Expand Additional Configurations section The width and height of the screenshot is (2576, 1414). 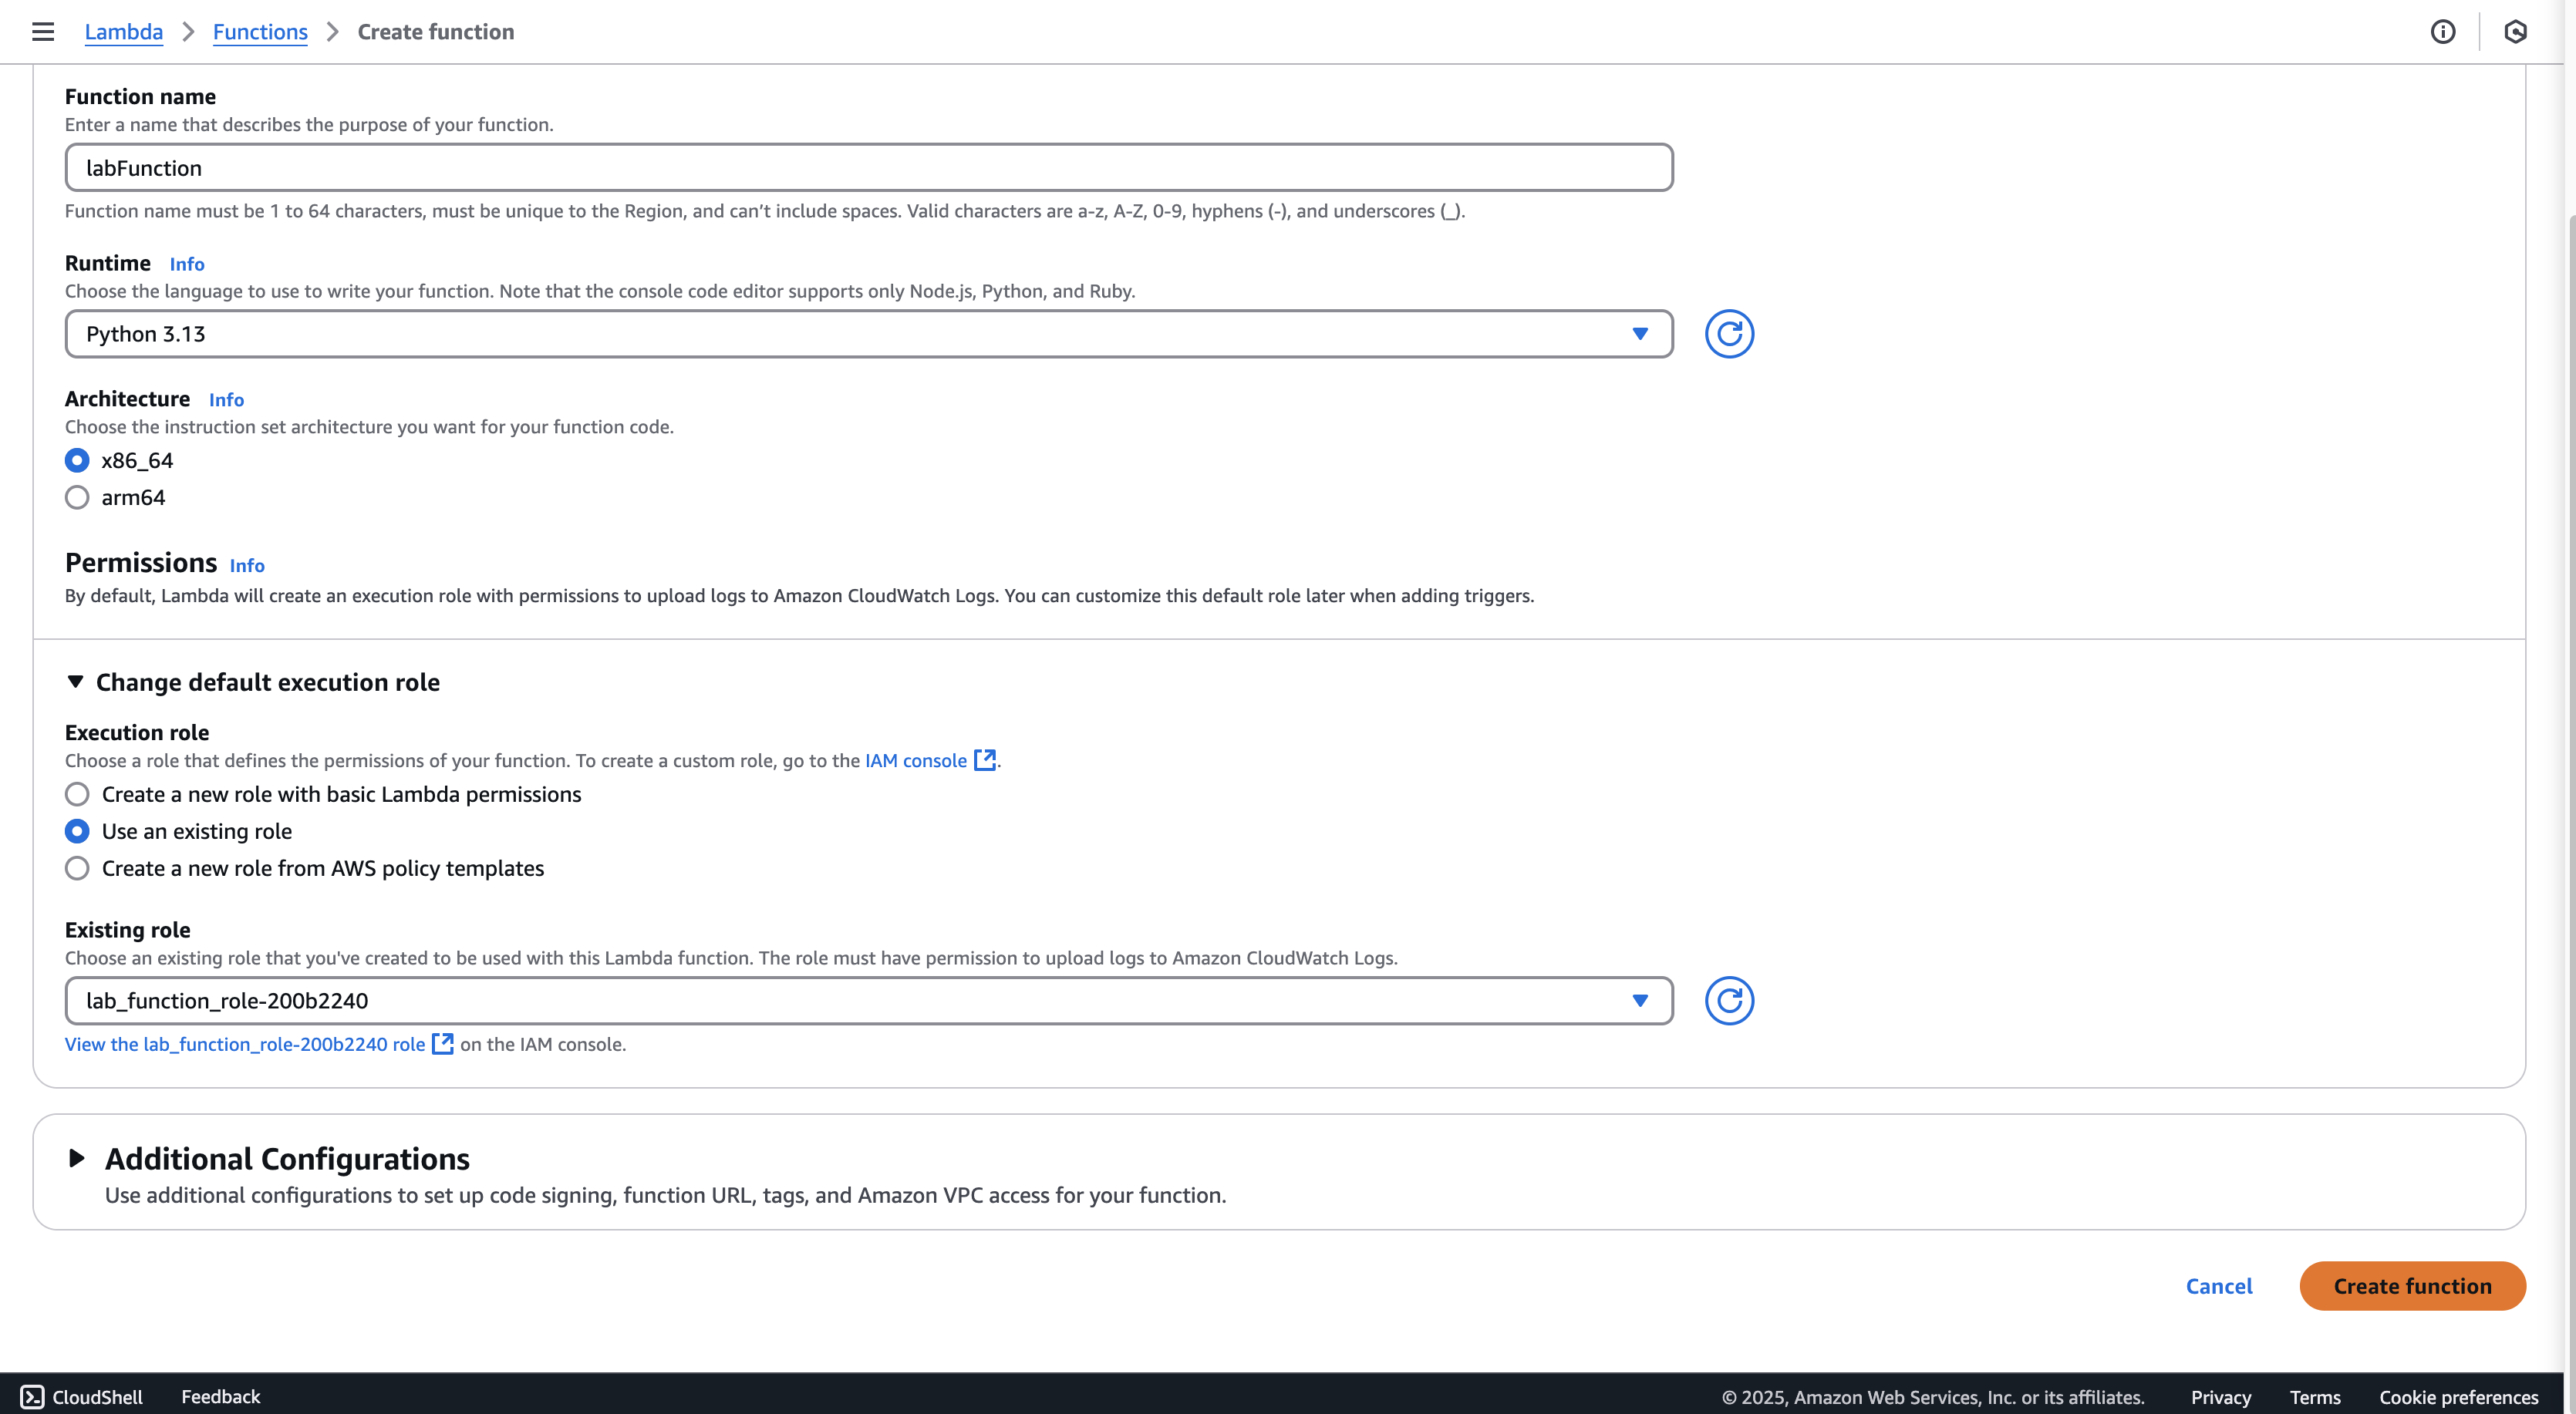pos(76,1158)
